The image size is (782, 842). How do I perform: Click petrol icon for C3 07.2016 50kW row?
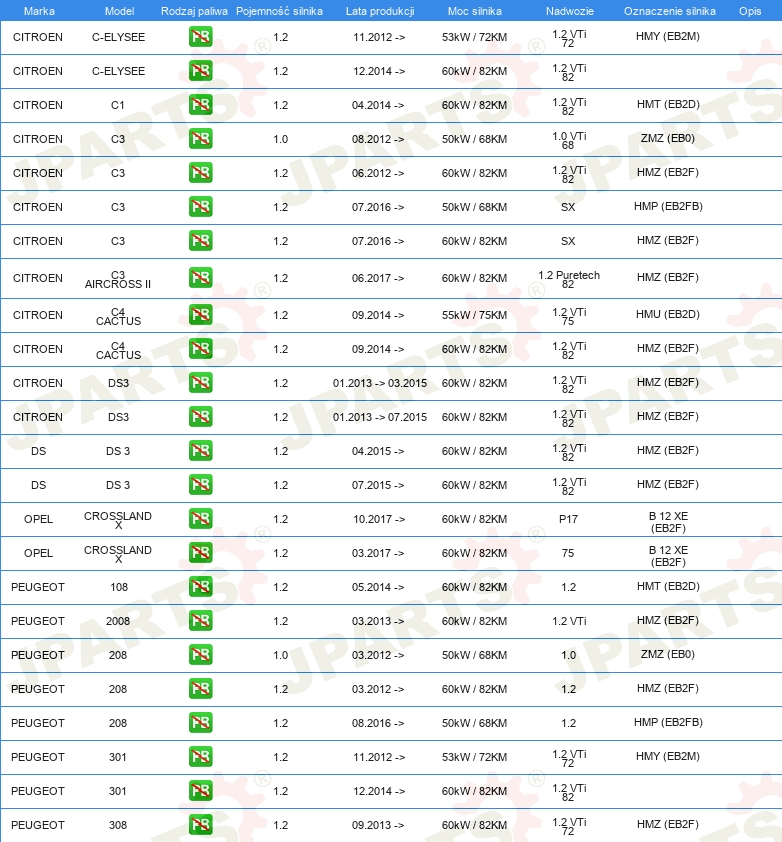tap(200, 207)
